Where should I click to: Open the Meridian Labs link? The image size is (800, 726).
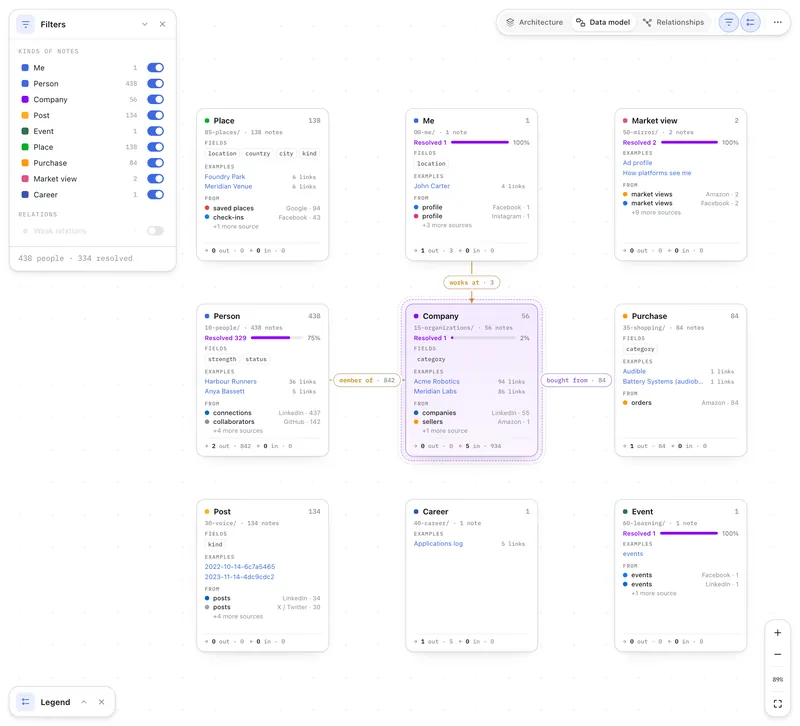435,391
